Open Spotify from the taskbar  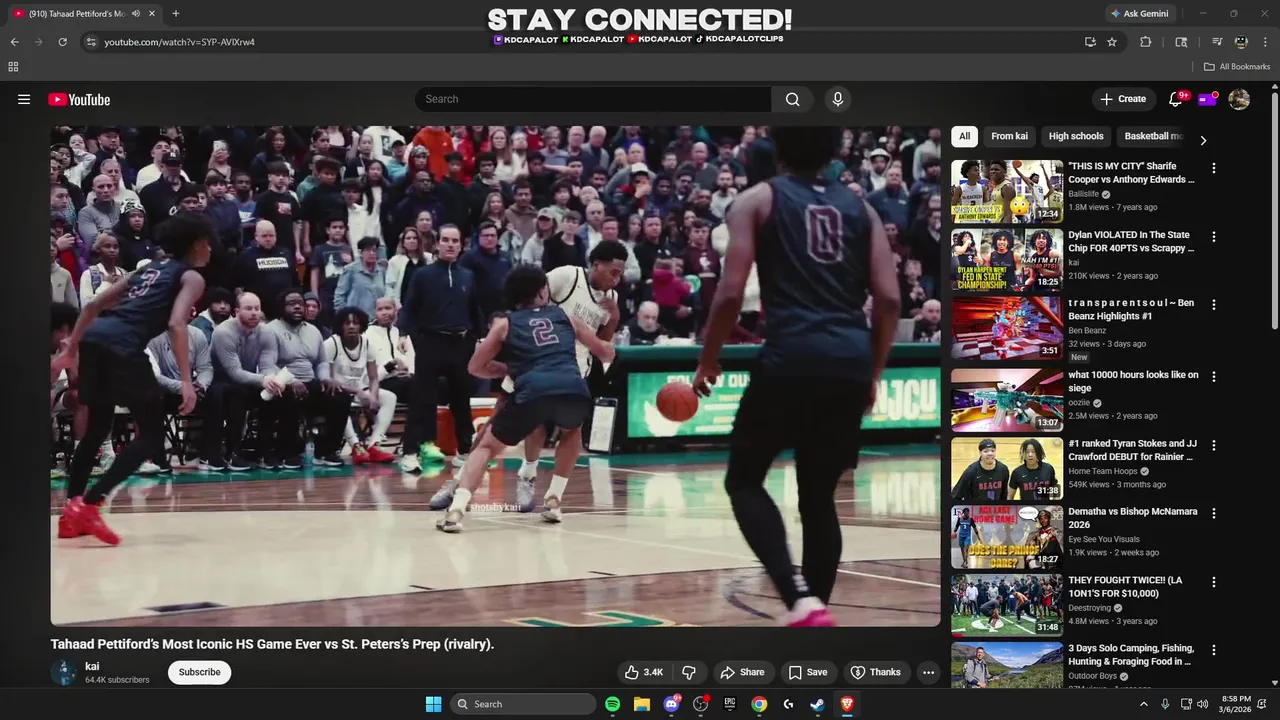(x=612, y=704)
